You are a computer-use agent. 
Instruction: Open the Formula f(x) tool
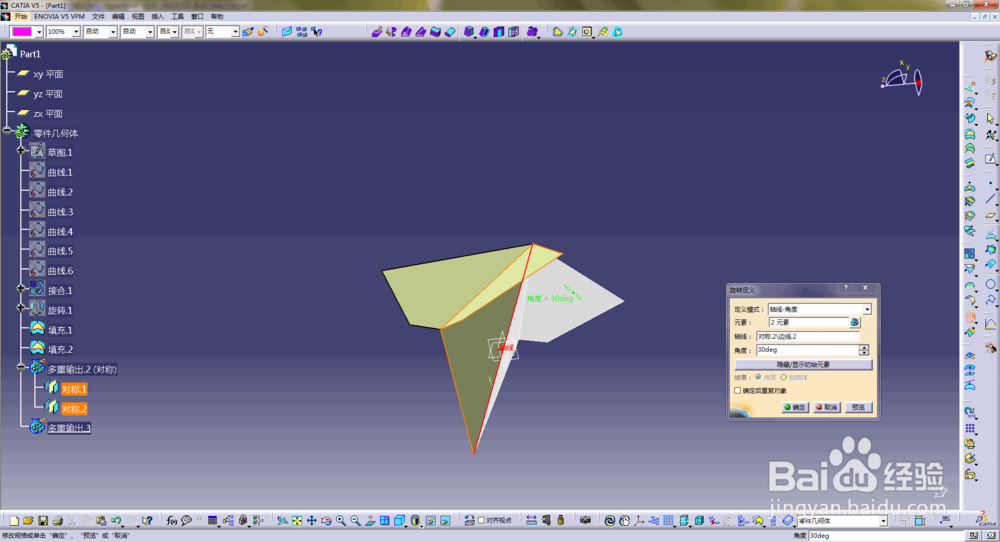(x=172, y=521)
